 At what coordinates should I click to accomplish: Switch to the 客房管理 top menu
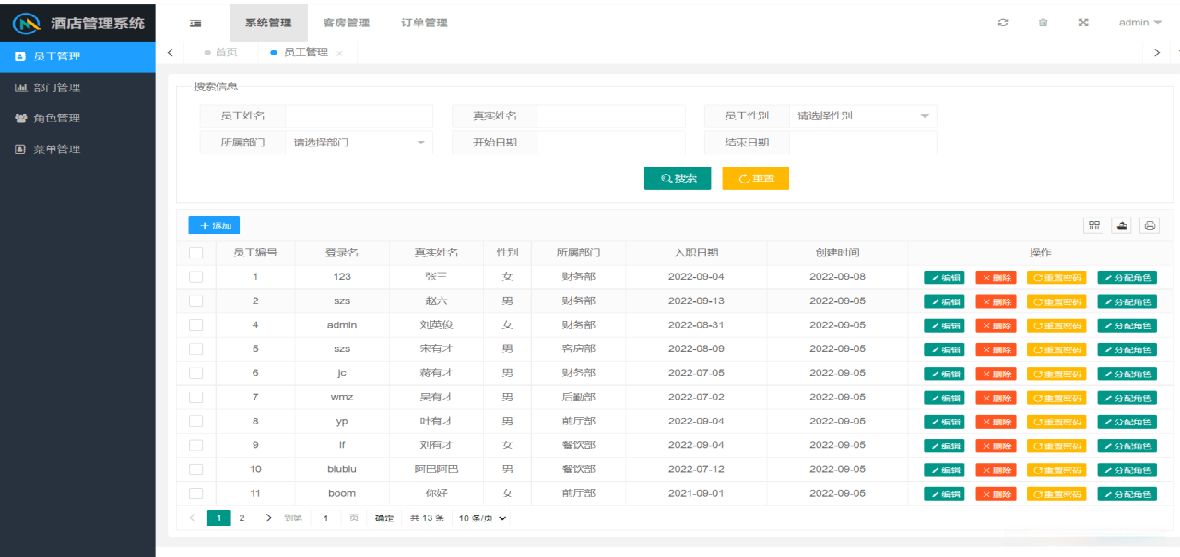tap(346, 23)
